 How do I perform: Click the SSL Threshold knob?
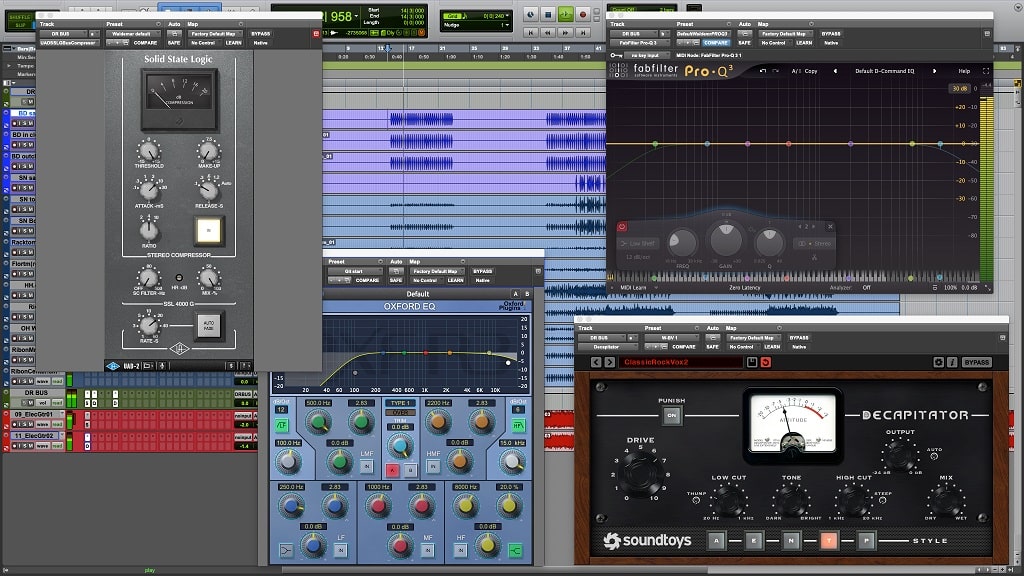[x=149, y=152]
